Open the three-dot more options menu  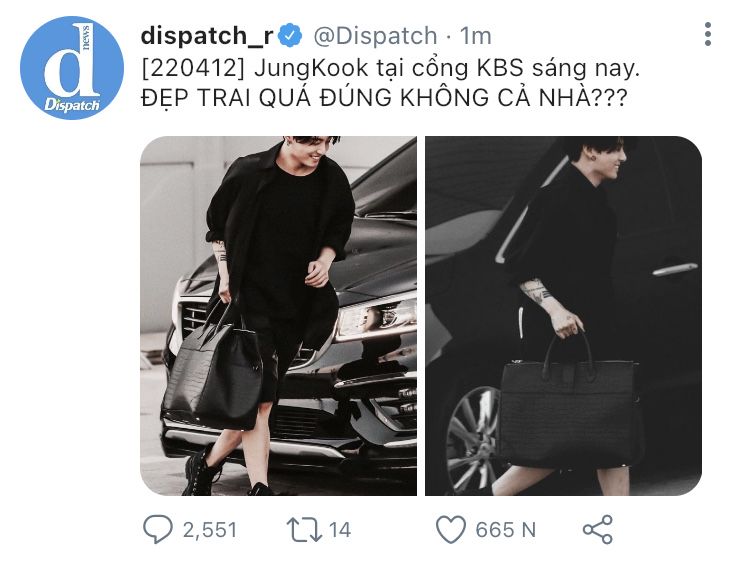(708, 34)
